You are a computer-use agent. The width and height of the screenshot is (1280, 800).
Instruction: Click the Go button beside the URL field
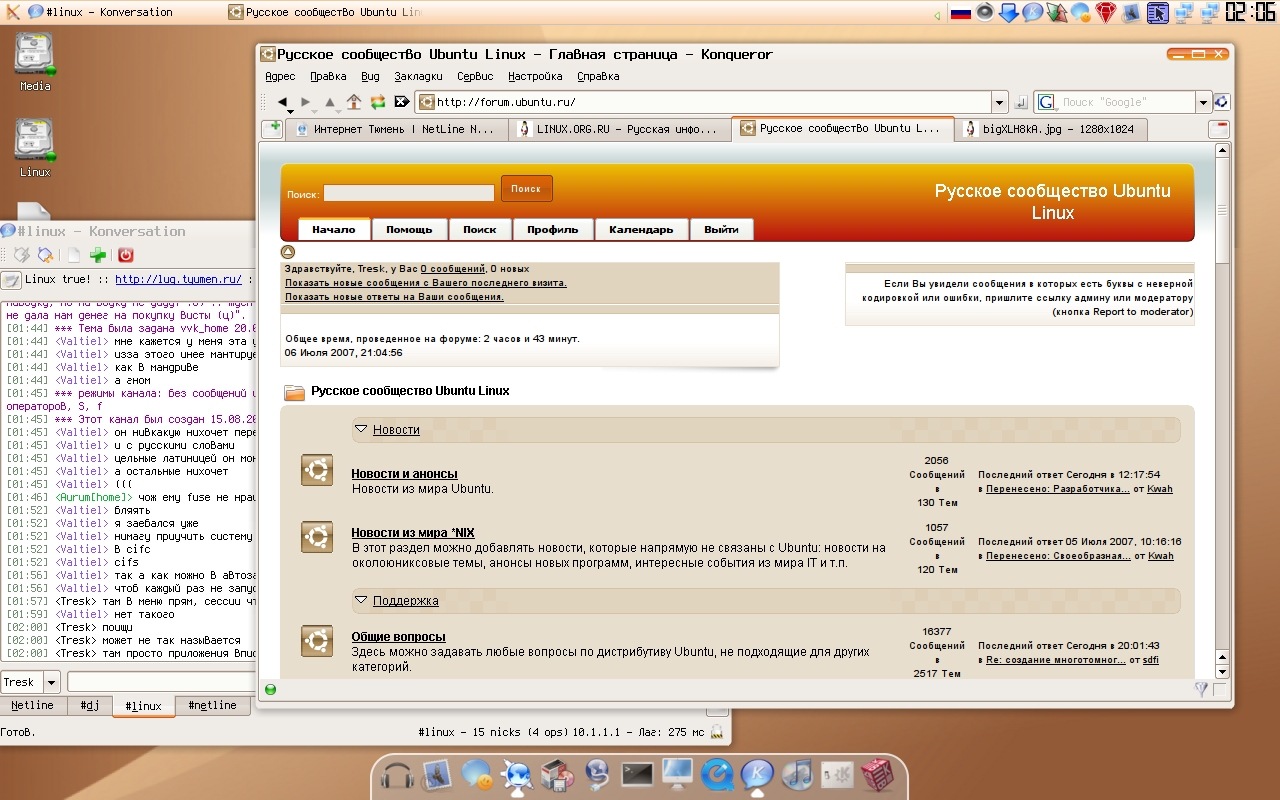point(1021,102)
